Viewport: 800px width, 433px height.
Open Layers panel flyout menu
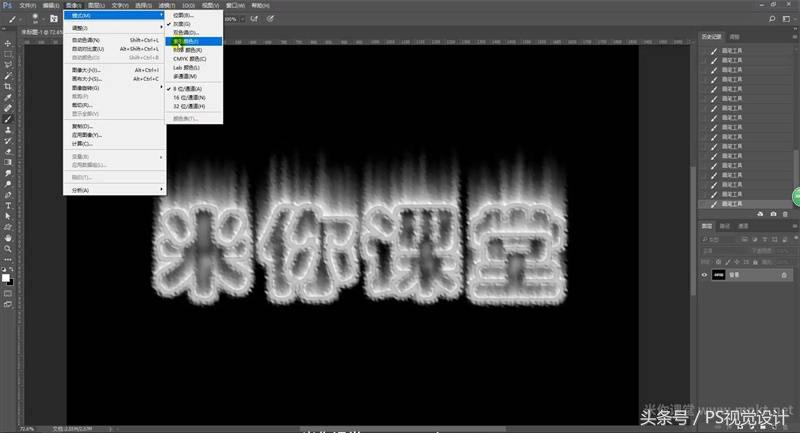click(x=794, y=226)
